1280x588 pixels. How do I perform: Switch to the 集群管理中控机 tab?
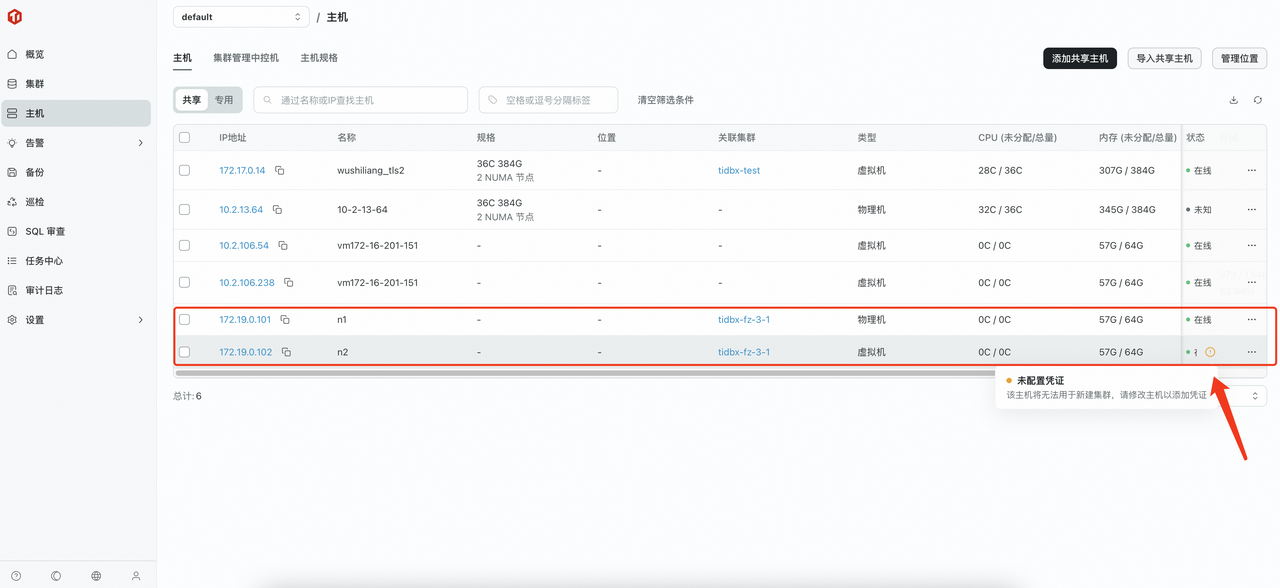click(x=246, y=57)
